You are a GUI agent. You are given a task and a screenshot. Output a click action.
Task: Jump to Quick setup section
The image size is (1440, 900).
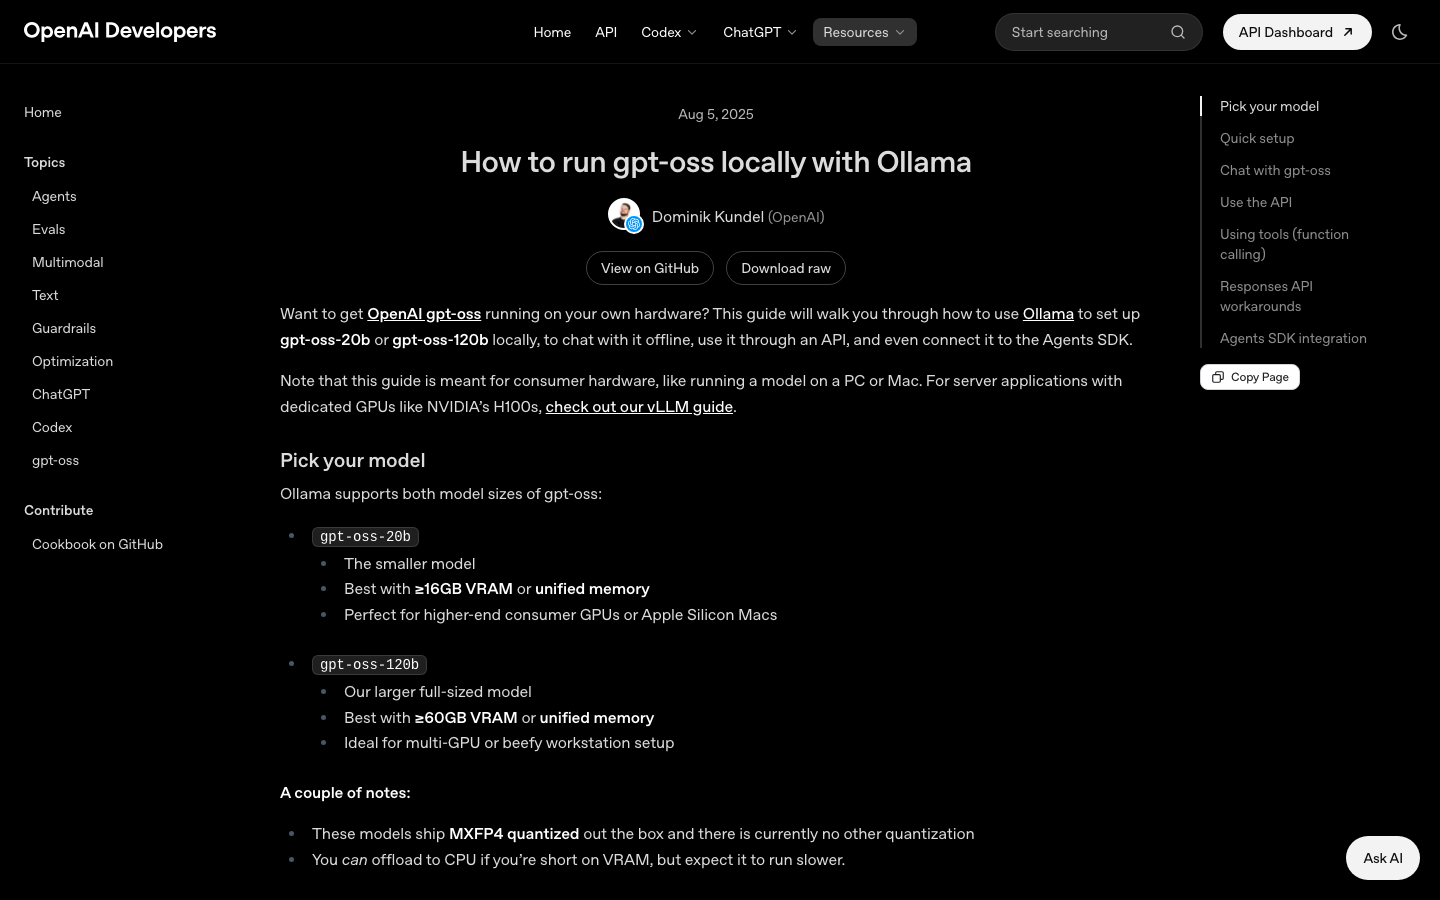1257,138
